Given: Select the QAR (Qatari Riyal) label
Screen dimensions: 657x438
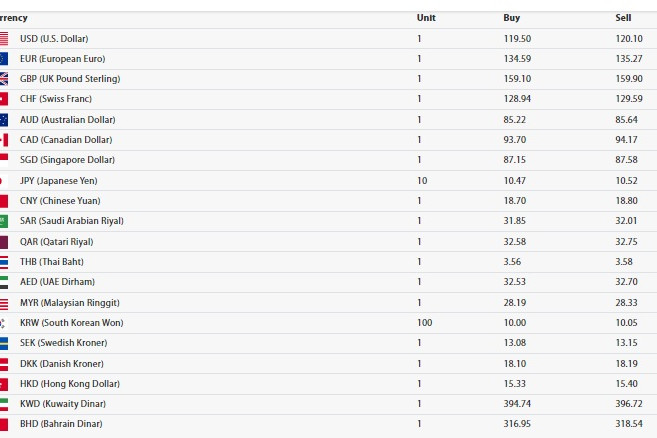Looking at the screenshot, I should pos(57,242).
